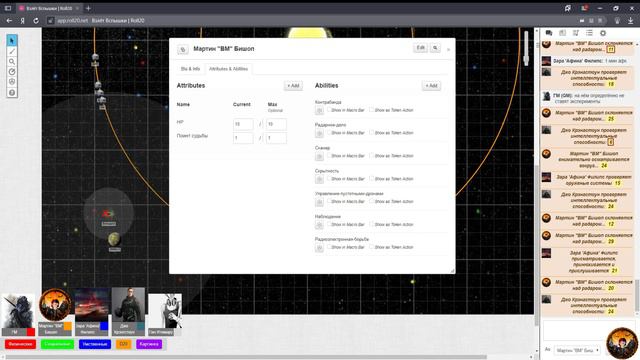Open the art library sidebar tab
The height and width of the screenshot is (360, 640).
(562, 33)
